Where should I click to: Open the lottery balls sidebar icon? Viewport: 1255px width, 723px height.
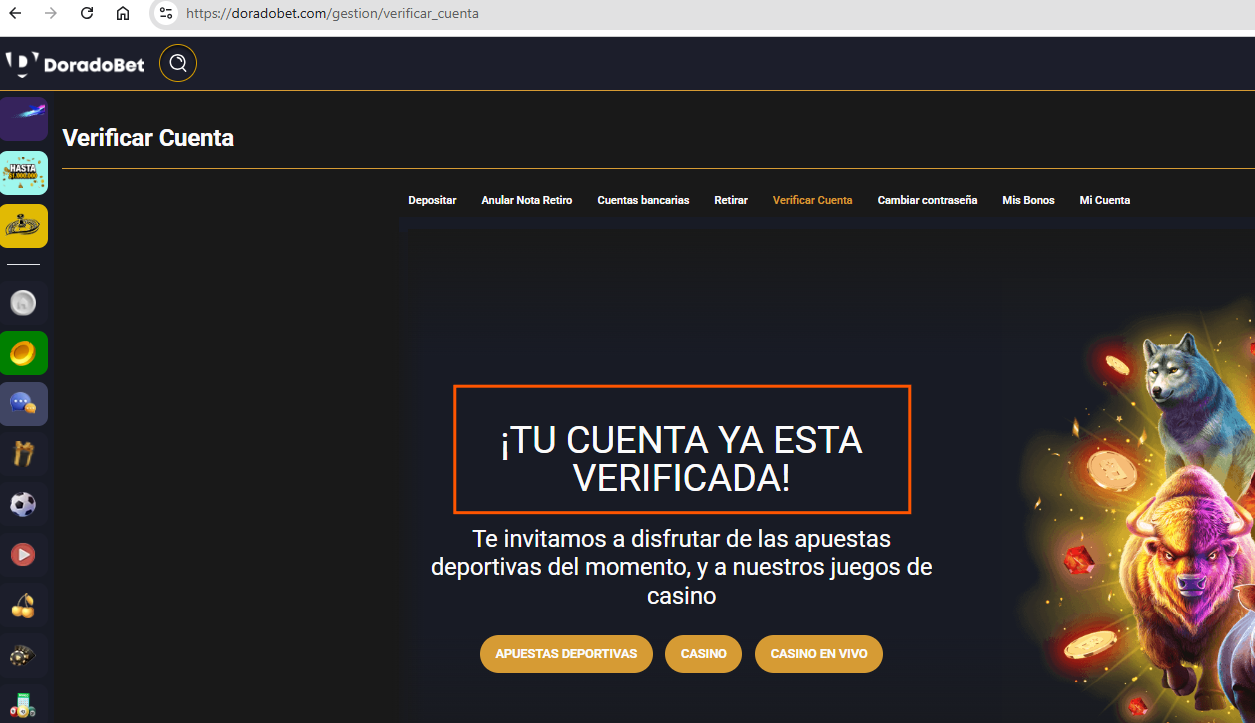pos(23,704)
